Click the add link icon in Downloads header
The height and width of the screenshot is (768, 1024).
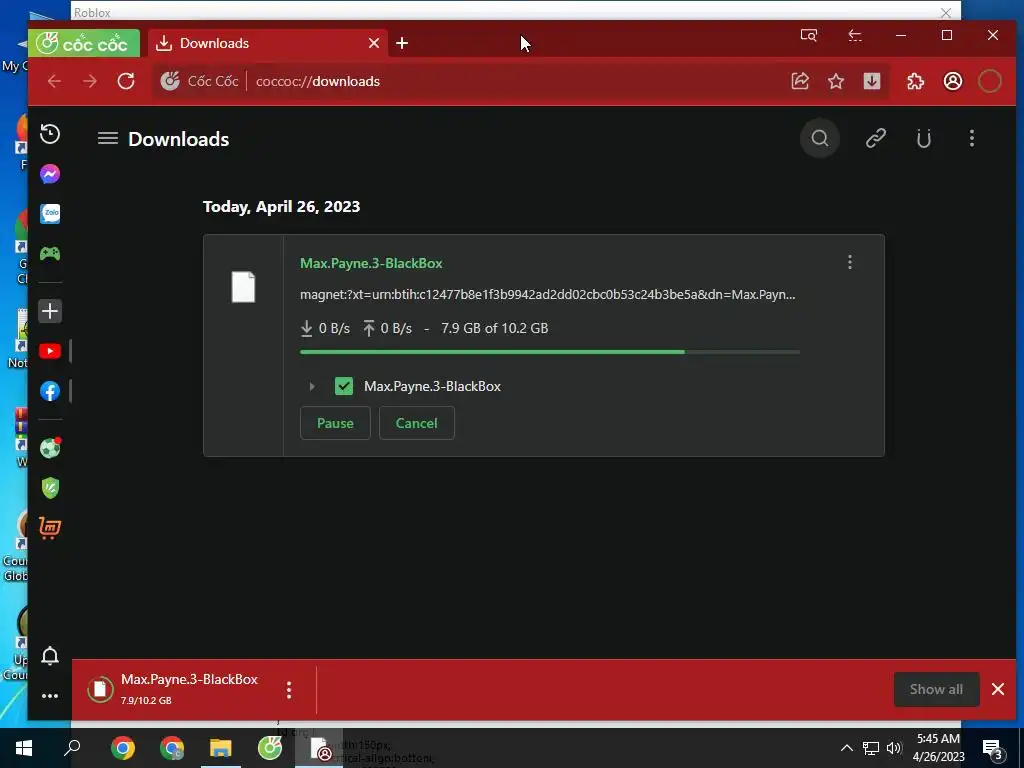pyautogui.click(x=876, y=138)
